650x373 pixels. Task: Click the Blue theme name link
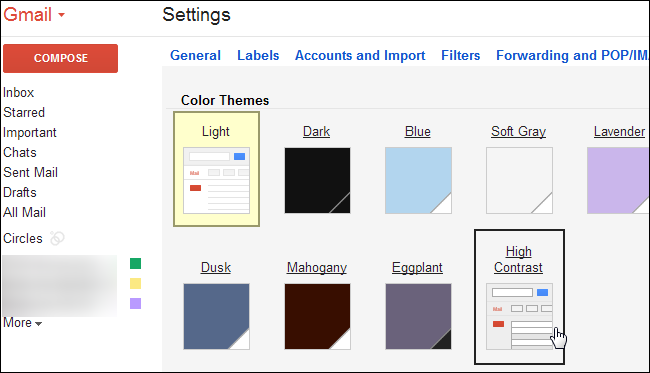tap(417, 131)
